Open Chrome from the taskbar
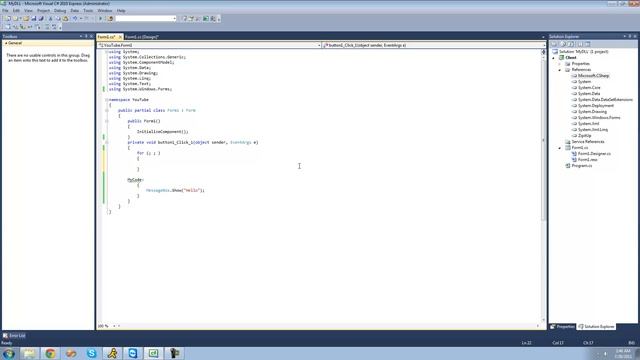Screen dimensions: 640x360 [50, 353]
